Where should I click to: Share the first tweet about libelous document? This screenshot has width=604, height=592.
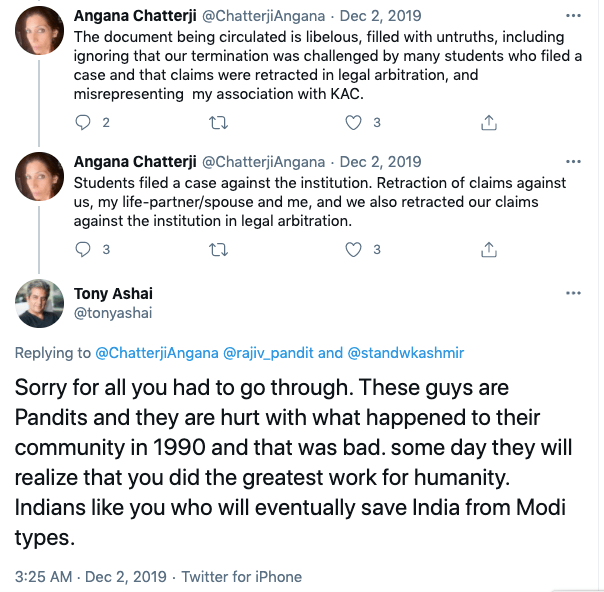(489, 122)
